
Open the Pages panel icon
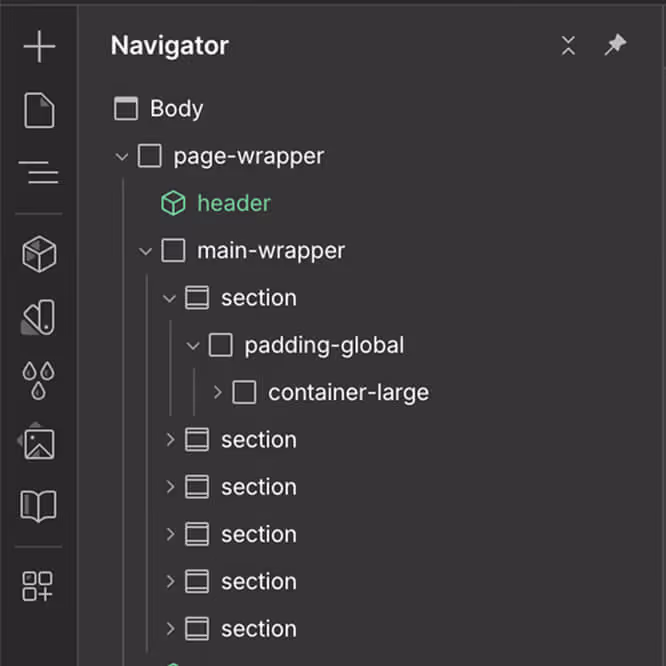39,110
